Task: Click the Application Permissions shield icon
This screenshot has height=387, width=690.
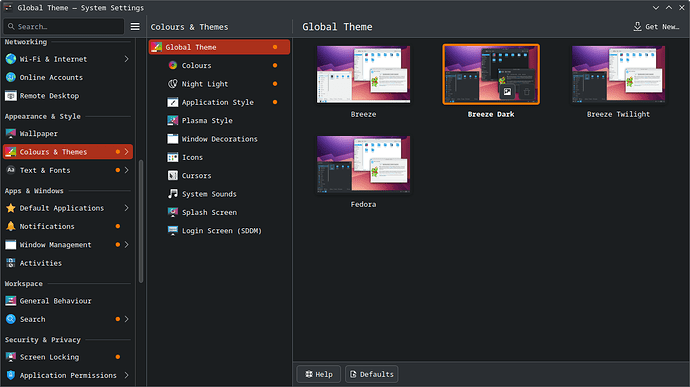Action: (11, 375)
